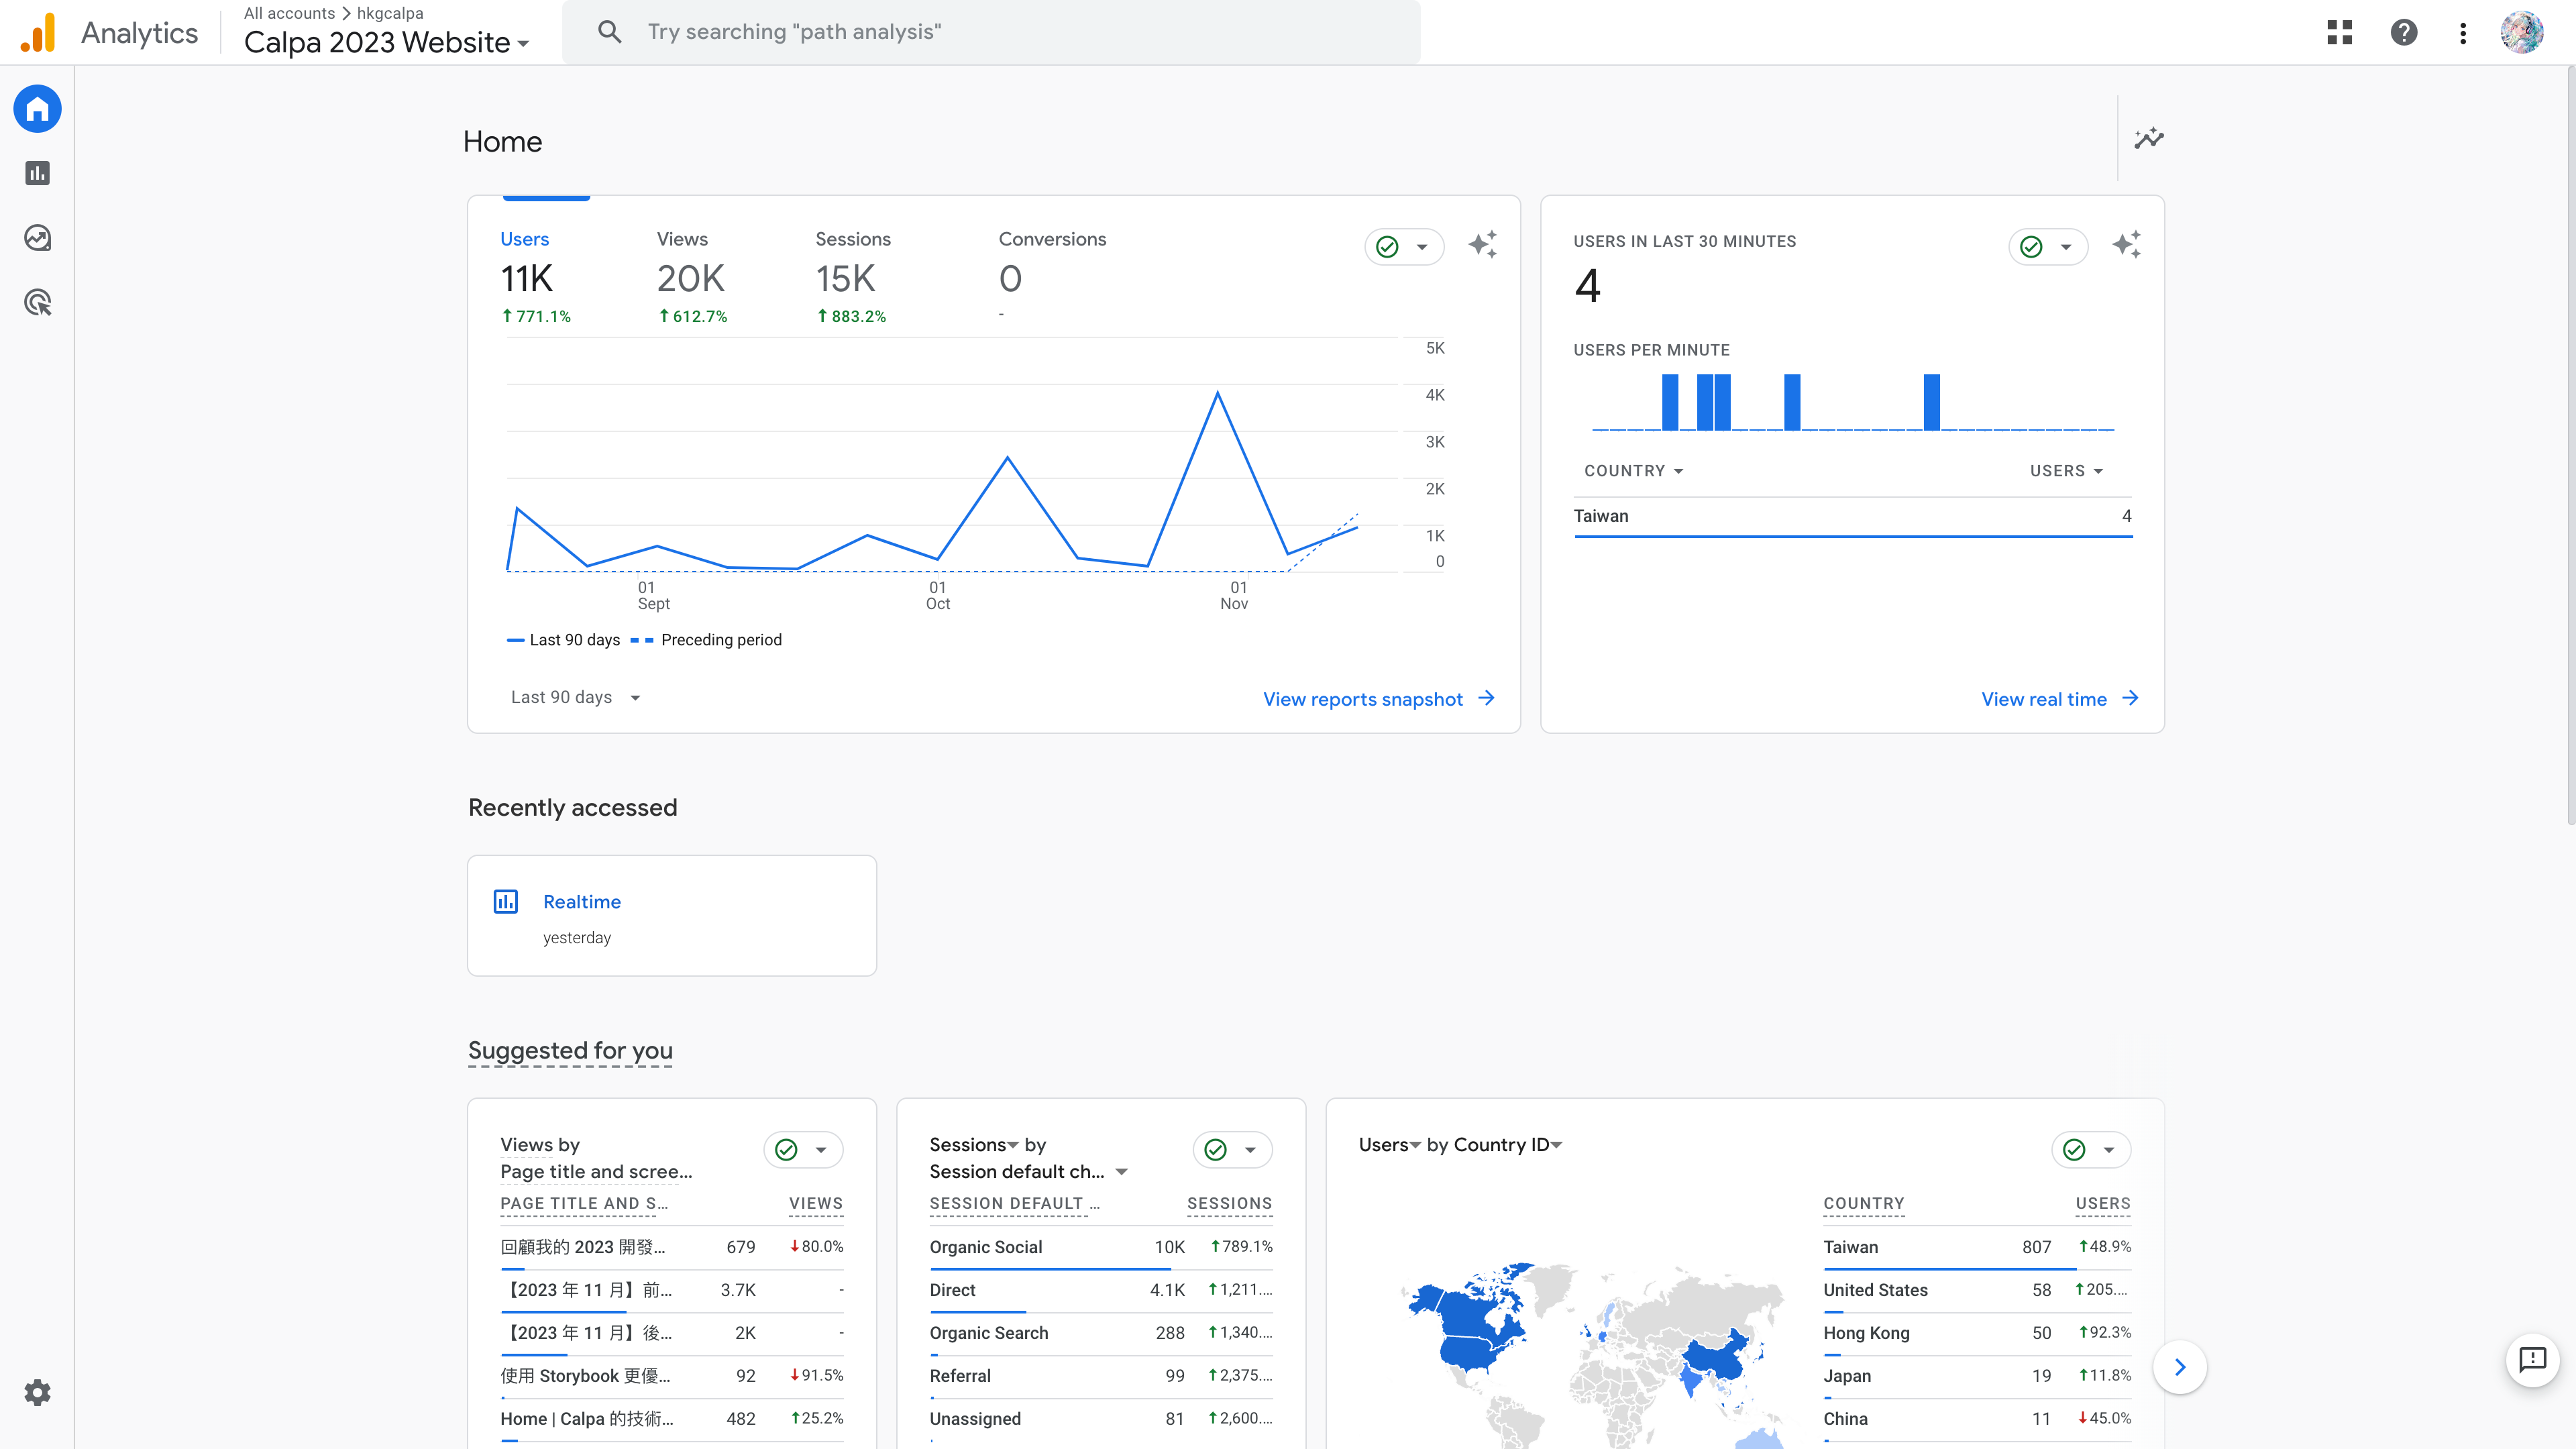Screen dimensions: 2576x1449
Task: Open data quality dropdown on Sessions by card
Action: tap(1232, 1150)
